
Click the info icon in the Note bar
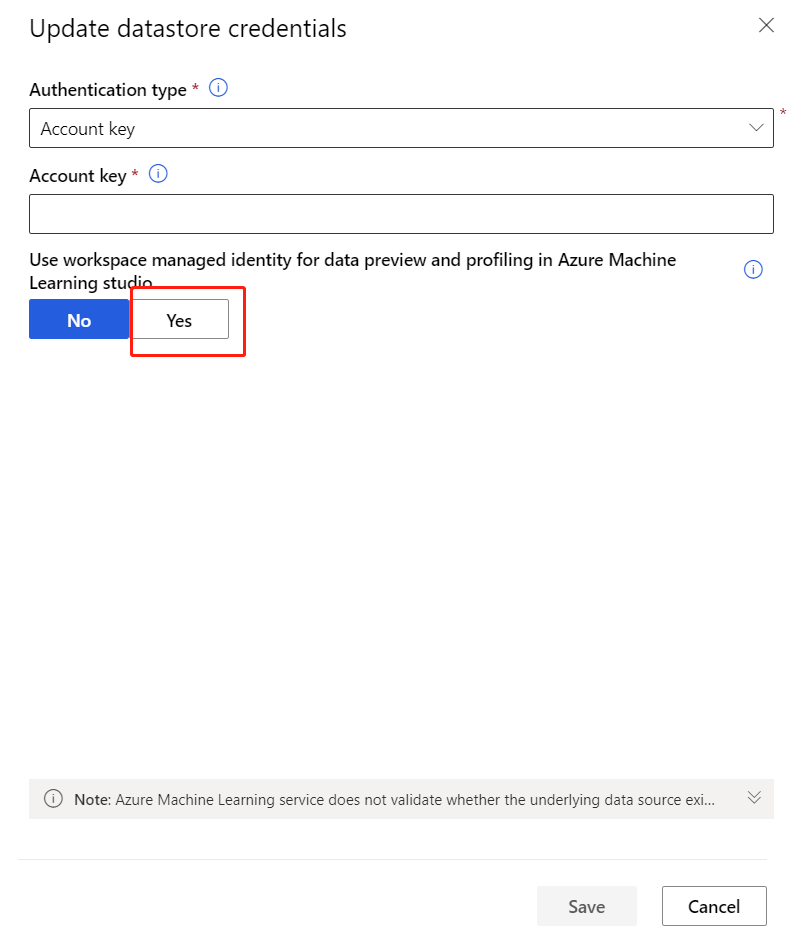(x=54, y=799)
